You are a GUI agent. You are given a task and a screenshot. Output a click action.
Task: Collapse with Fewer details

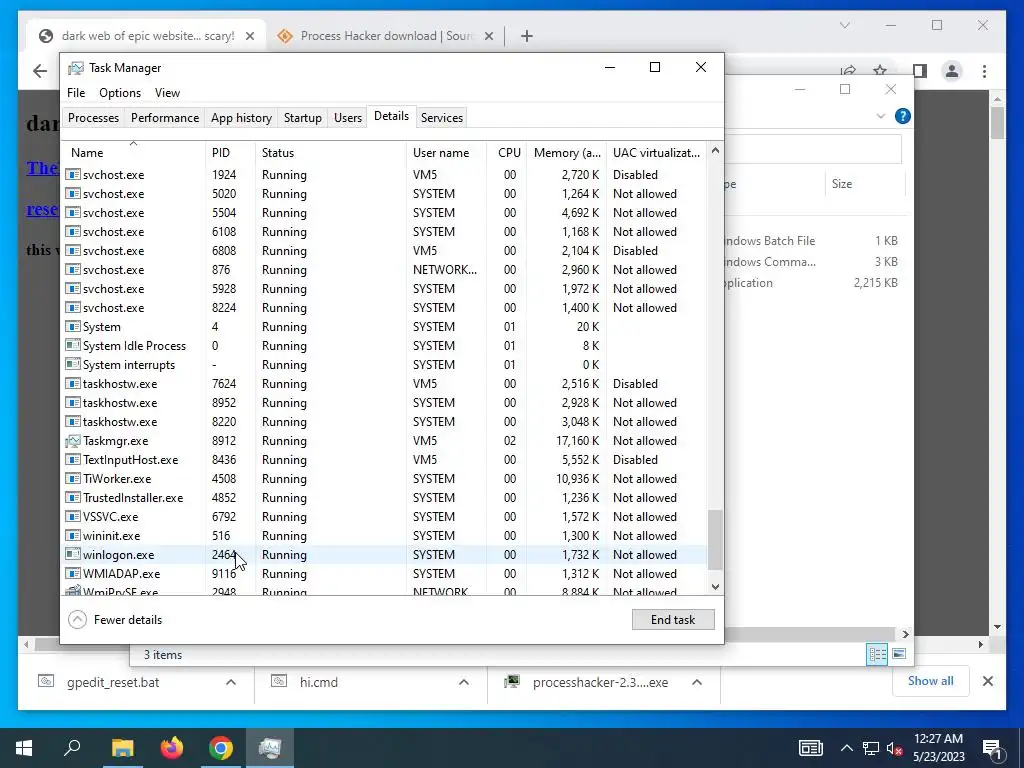(115, 620)
